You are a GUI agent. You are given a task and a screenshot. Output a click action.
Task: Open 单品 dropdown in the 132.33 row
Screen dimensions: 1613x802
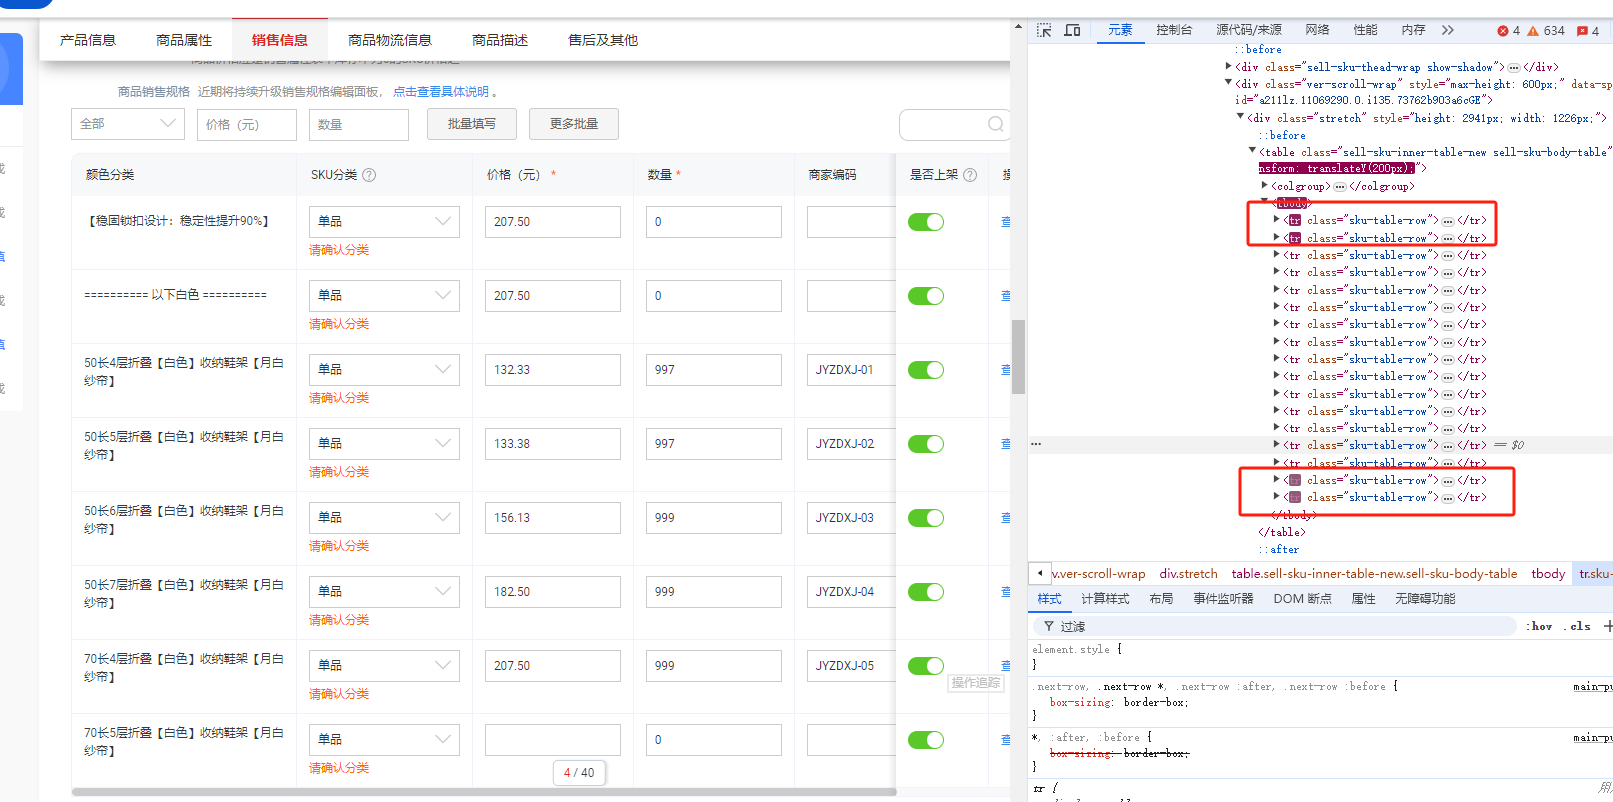click(x=384, y=370)
